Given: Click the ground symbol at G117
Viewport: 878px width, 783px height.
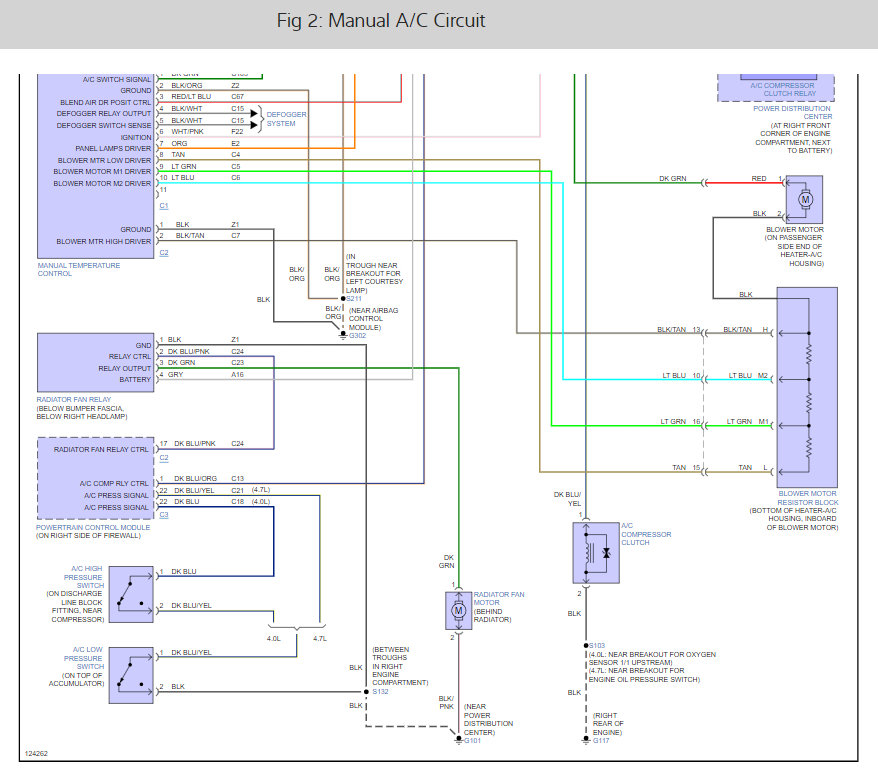Looking at the screenshot, I should point(586,740).
